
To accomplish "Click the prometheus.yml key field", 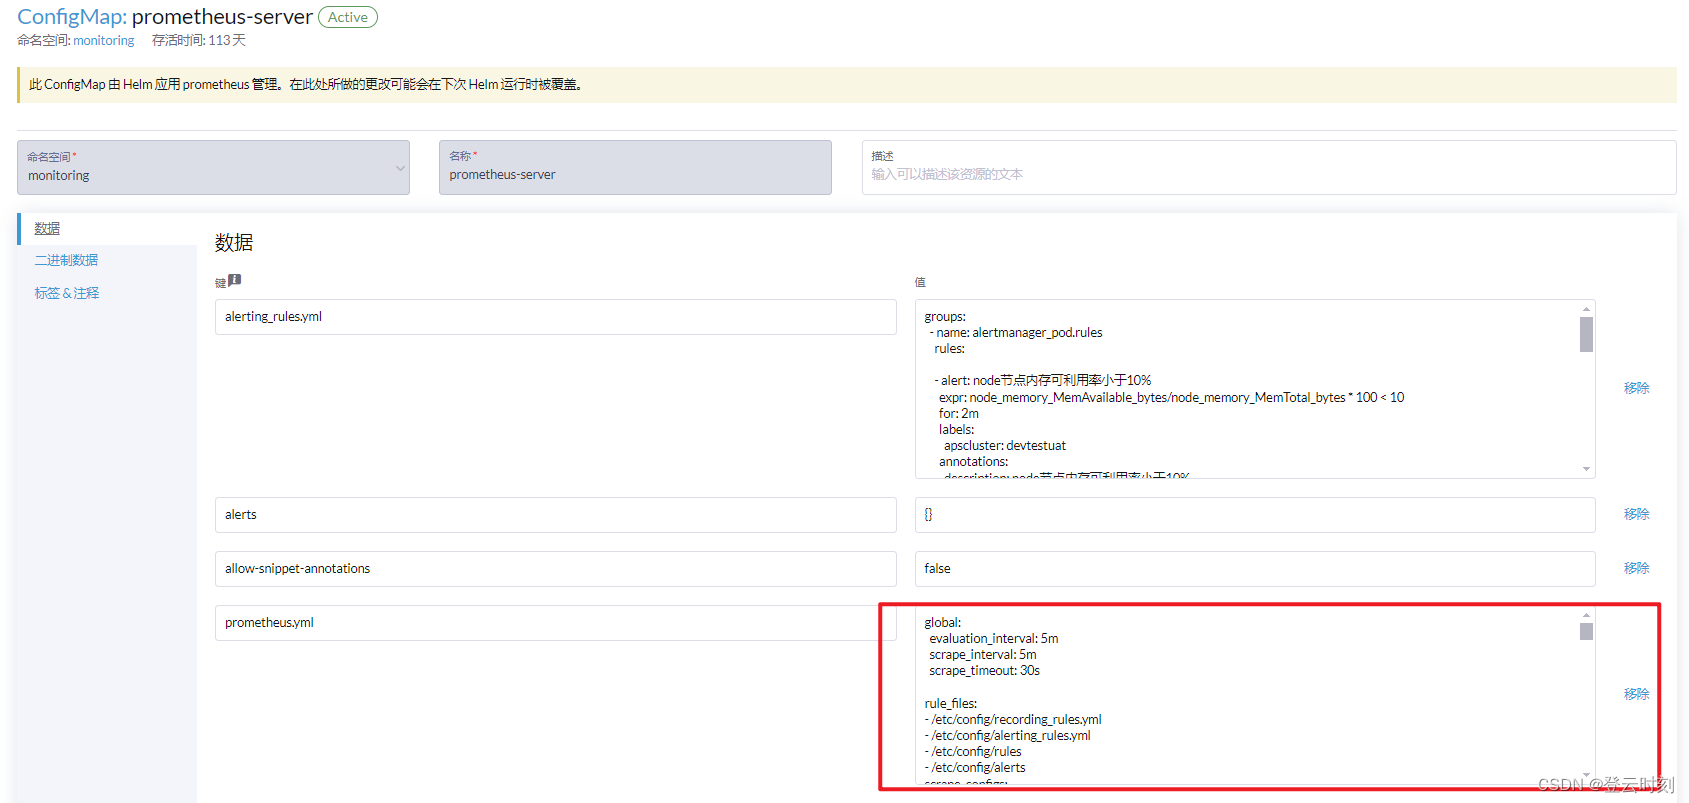I will (x=555, y=623).
